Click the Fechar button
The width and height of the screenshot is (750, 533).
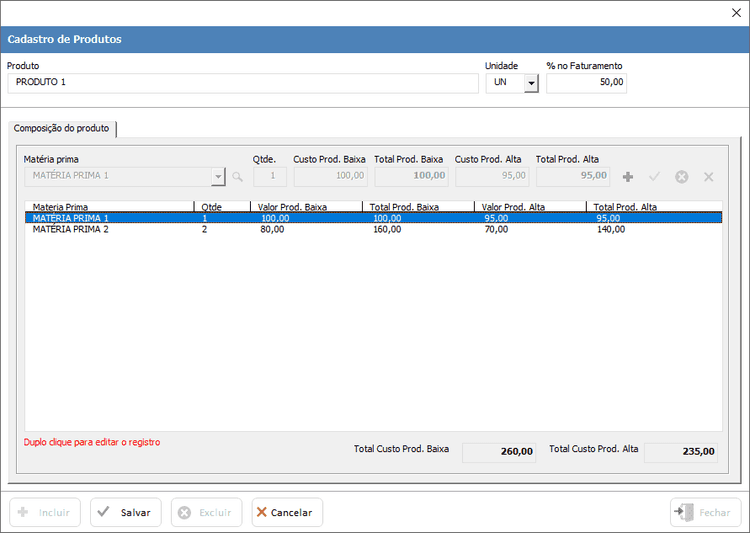[706, 512]
